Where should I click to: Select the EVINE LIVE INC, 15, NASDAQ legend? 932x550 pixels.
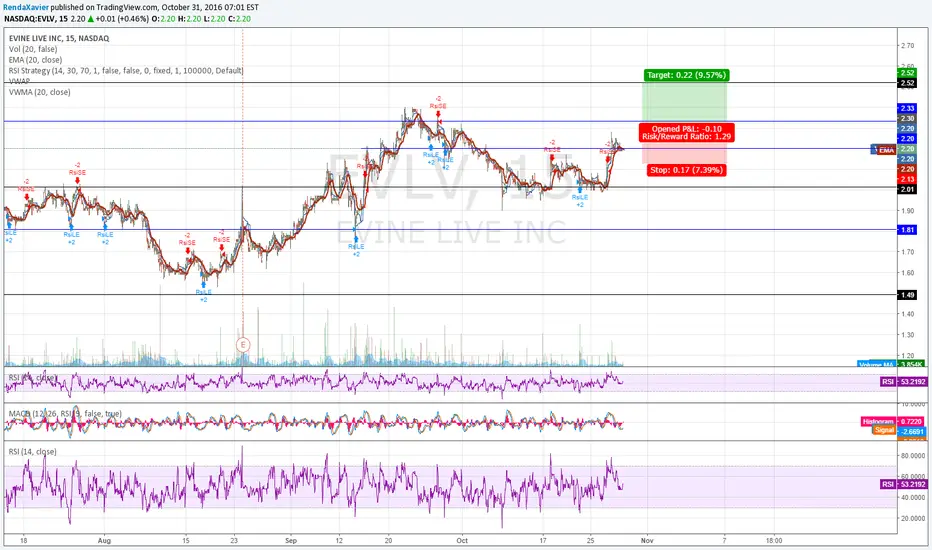(59, 38)
